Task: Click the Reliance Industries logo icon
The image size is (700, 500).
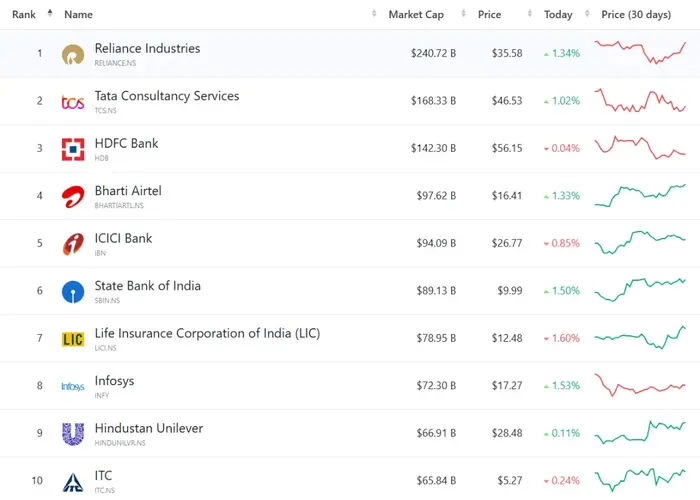Action: 73,54
